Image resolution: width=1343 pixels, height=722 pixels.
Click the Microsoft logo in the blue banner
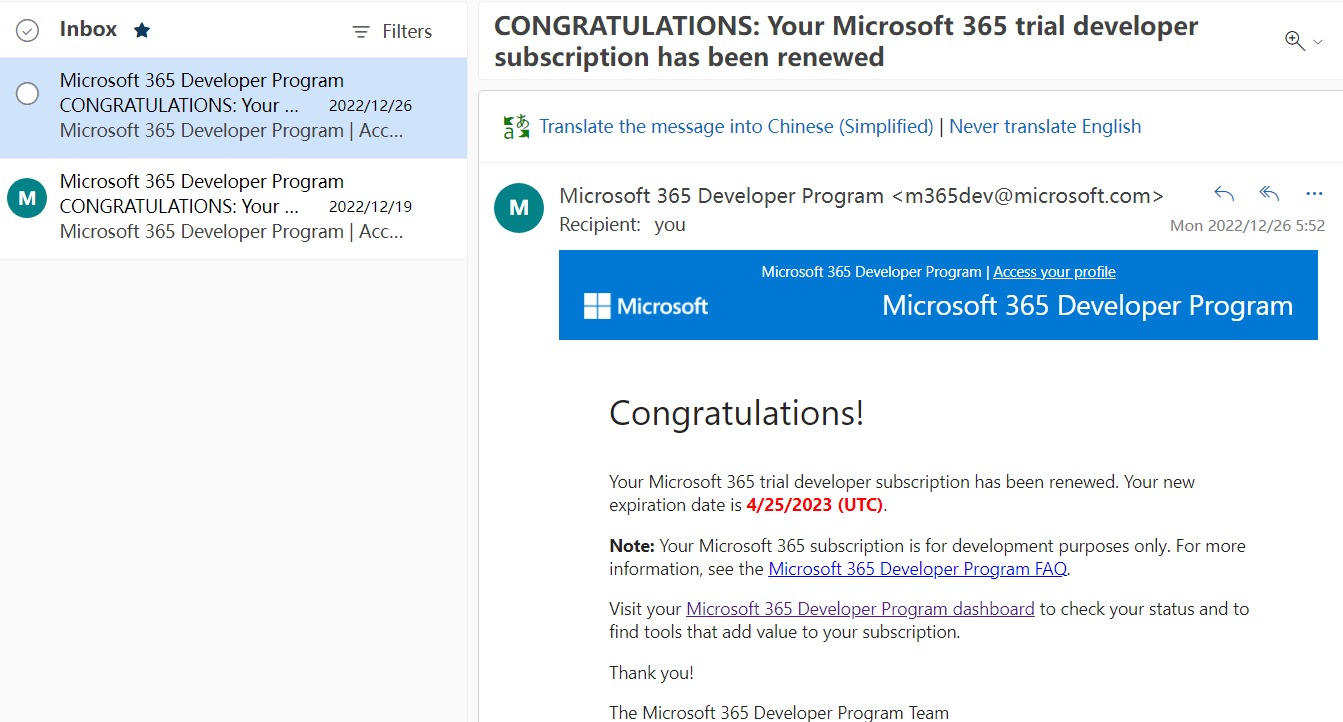(x=645, y=305)
